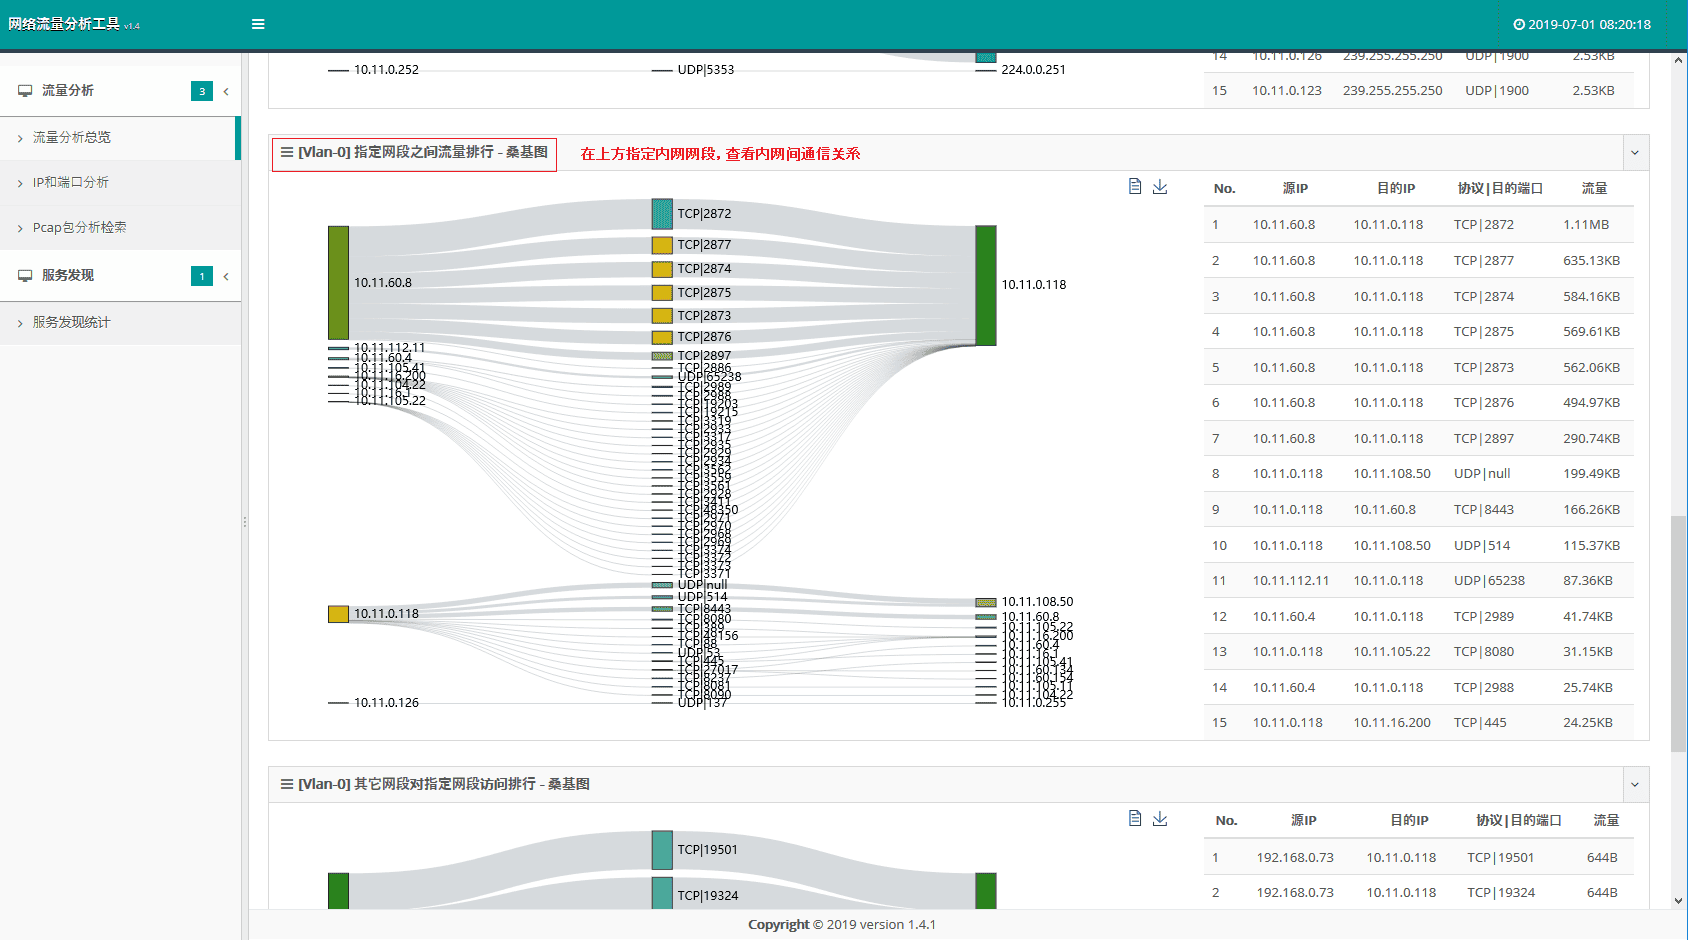
Task: Click the clock icon next to timestamp
Action: tap(1519, 25)
